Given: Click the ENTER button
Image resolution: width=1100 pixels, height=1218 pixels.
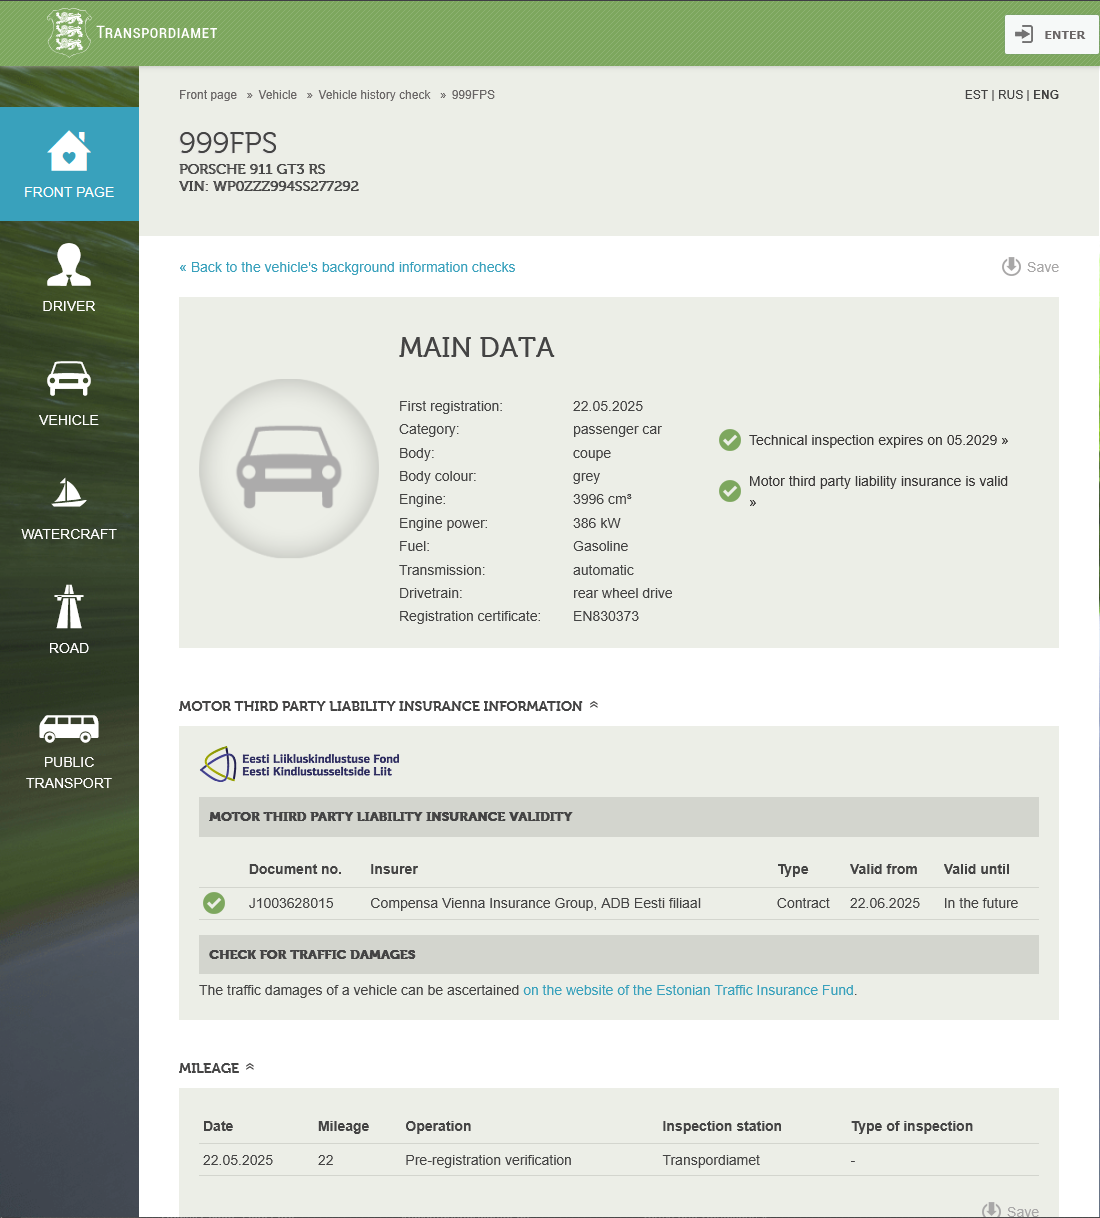Looking at the screenshot, I should 1051,34.
